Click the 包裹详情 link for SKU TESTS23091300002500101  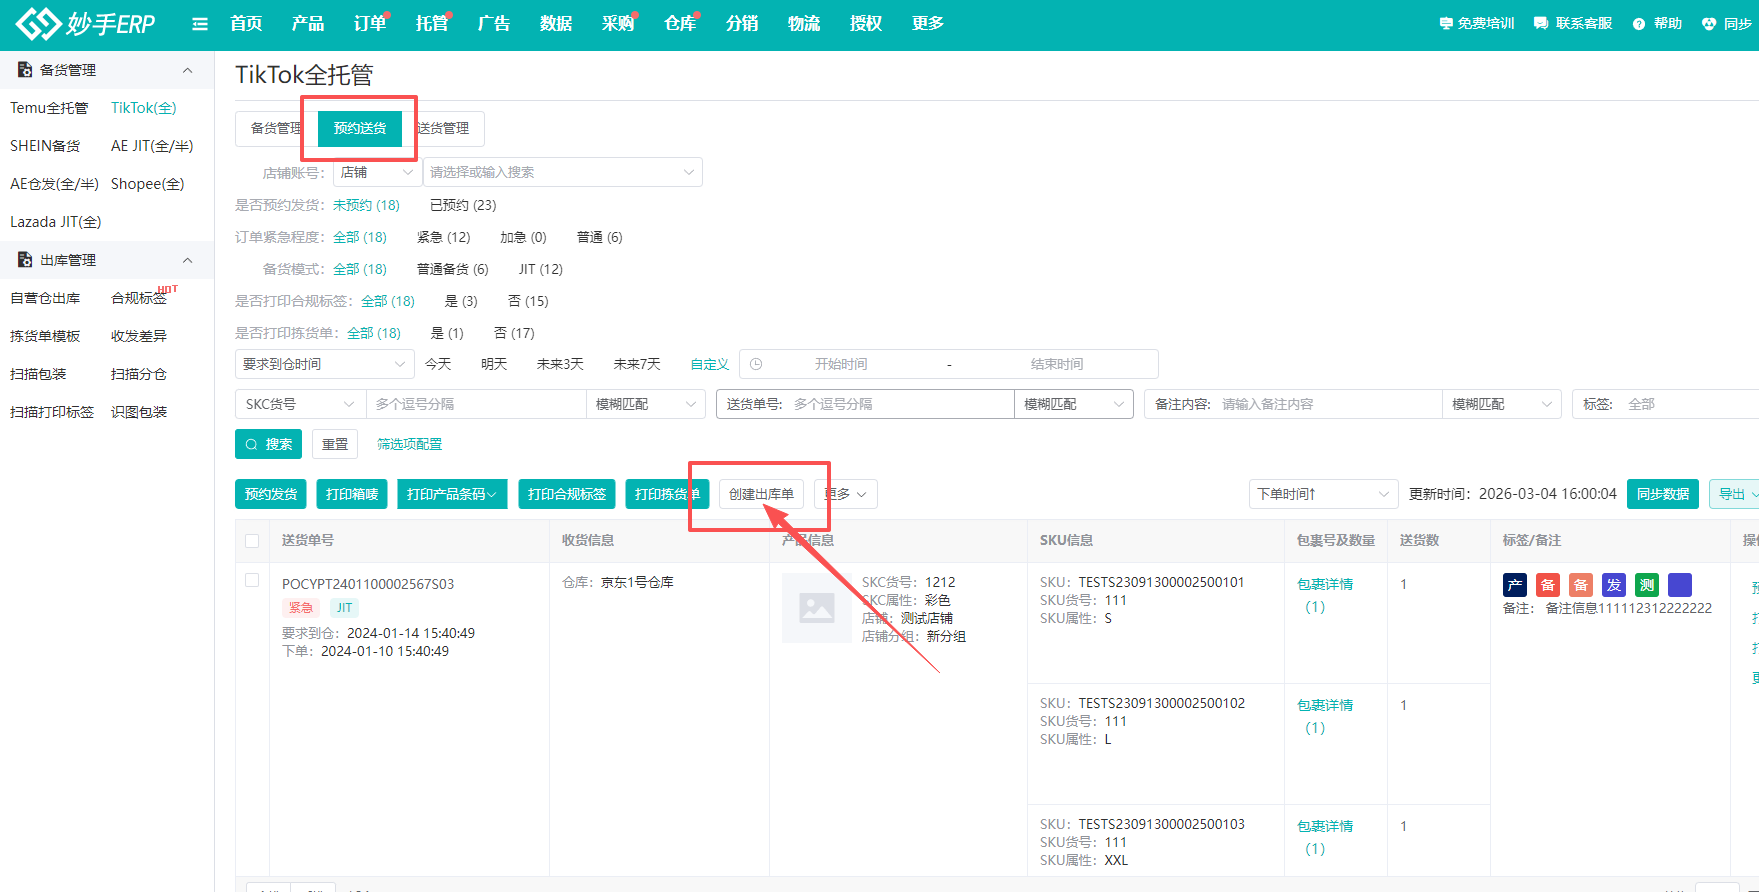[x=1324, y=584]
